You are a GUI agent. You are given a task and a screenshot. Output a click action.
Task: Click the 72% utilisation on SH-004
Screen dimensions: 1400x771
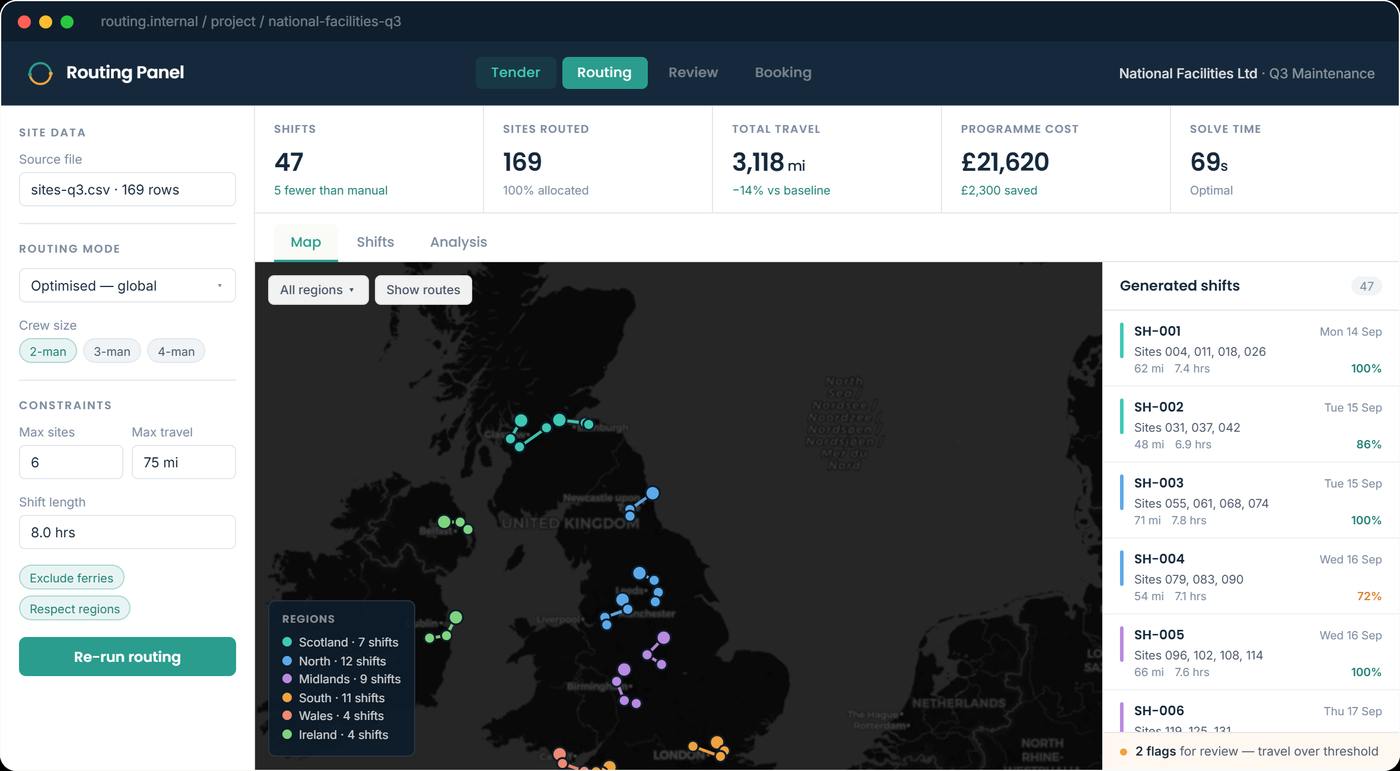[x=1369, y=596]
